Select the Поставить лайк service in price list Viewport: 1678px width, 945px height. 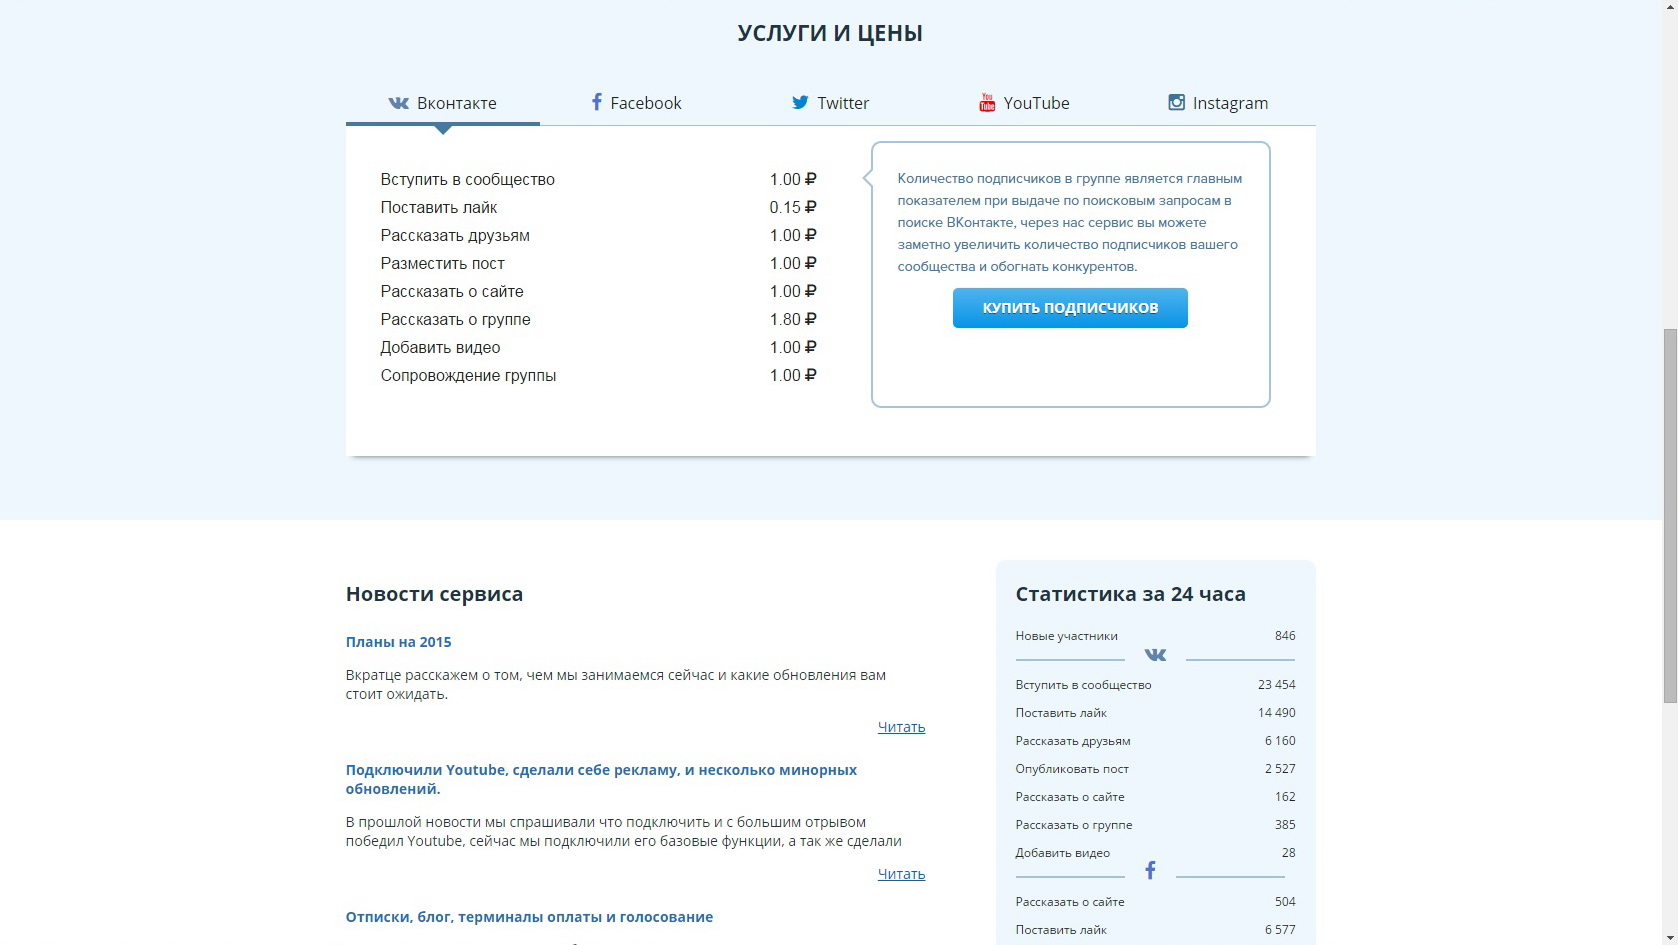point(598,208)
